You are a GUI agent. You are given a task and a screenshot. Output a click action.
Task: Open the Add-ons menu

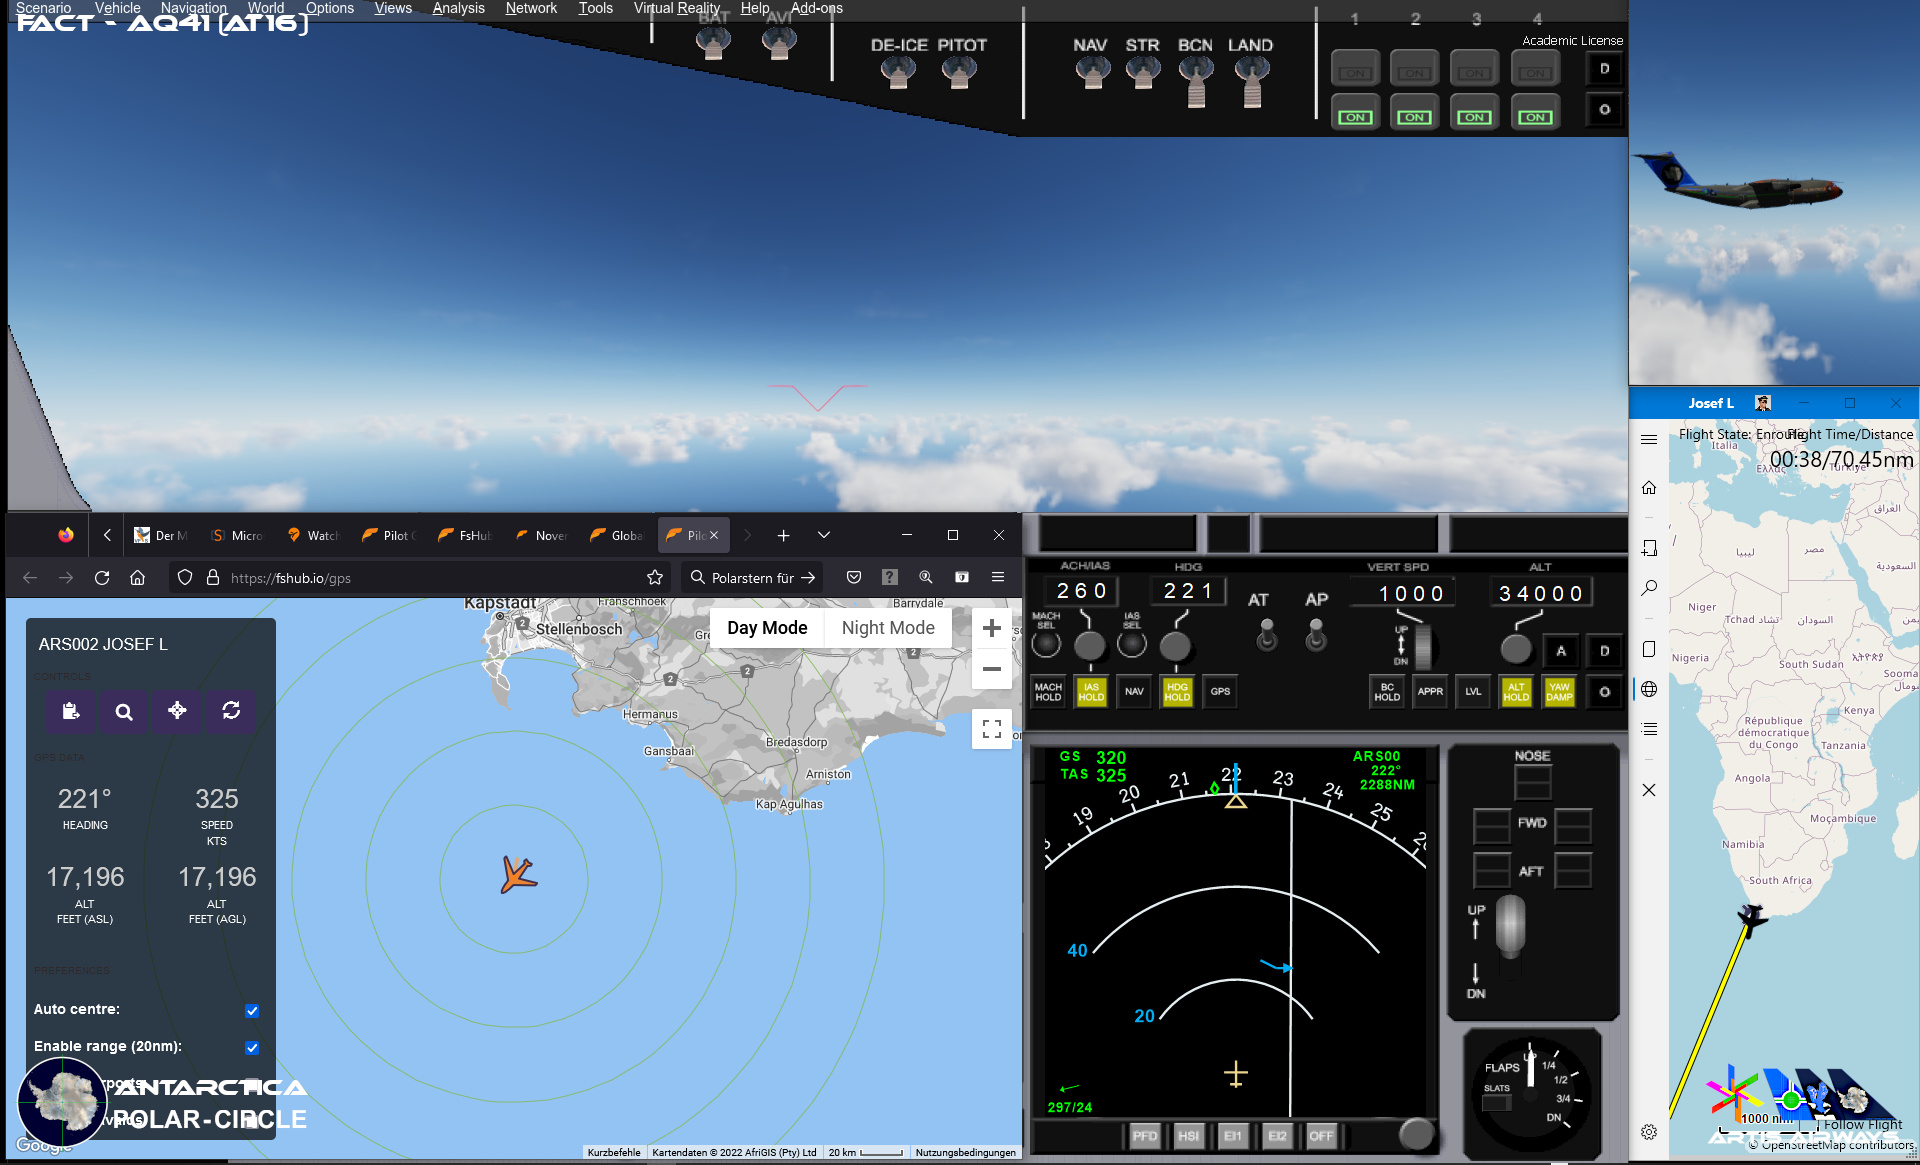pos(816,8)
